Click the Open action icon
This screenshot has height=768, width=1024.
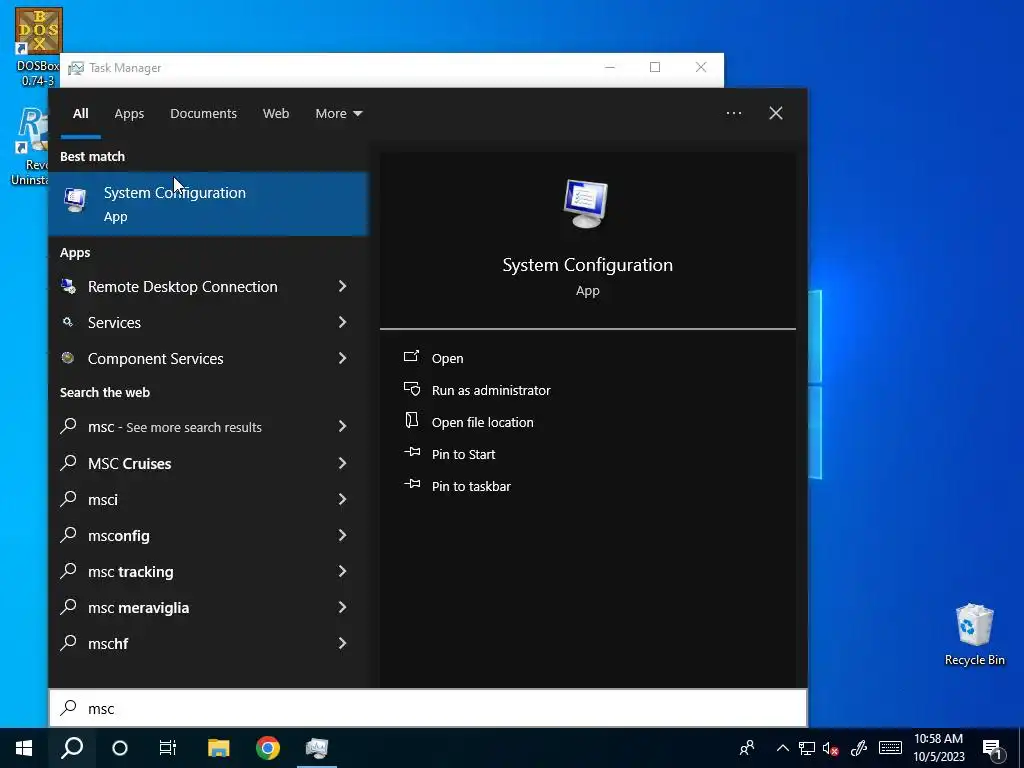pos(411,357)
